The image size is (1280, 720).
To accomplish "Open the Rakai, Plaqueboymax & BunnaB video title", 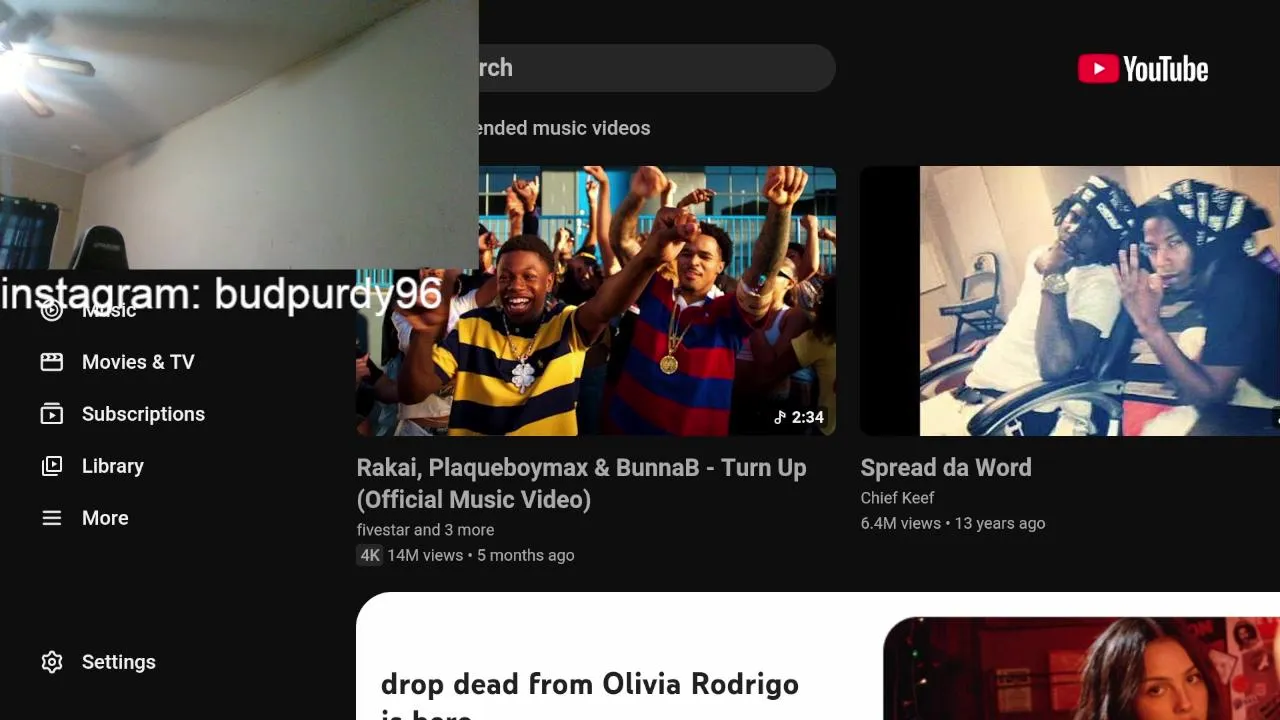I will (581, 483).
